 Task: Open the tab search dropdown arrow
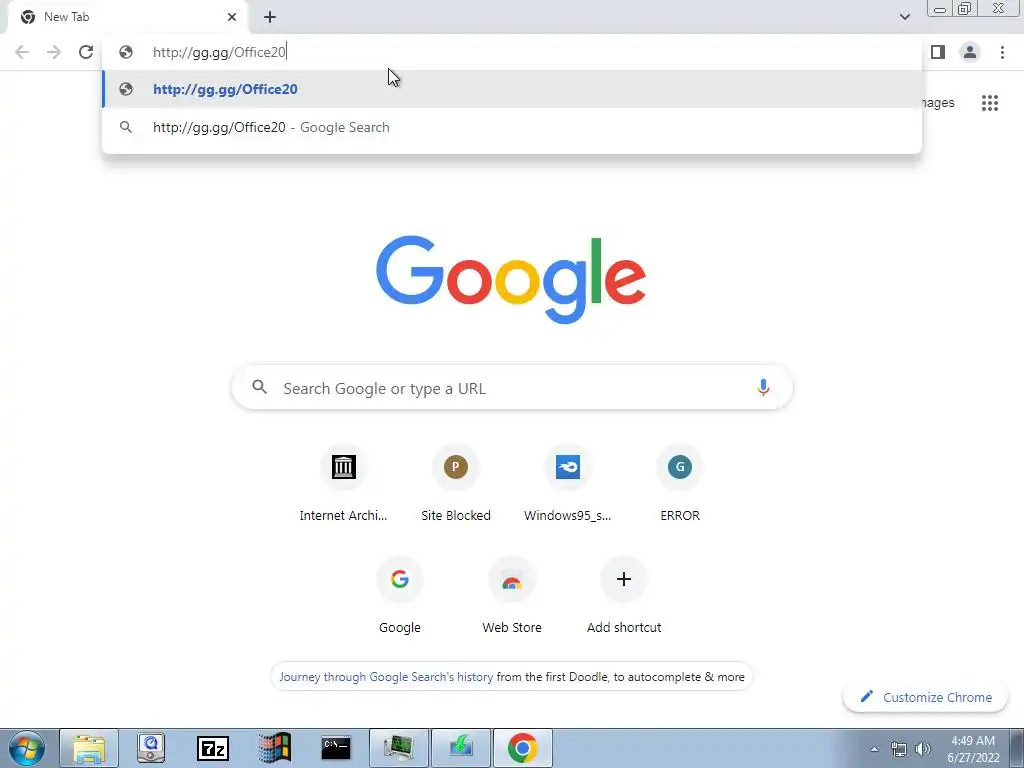point(904,17)
